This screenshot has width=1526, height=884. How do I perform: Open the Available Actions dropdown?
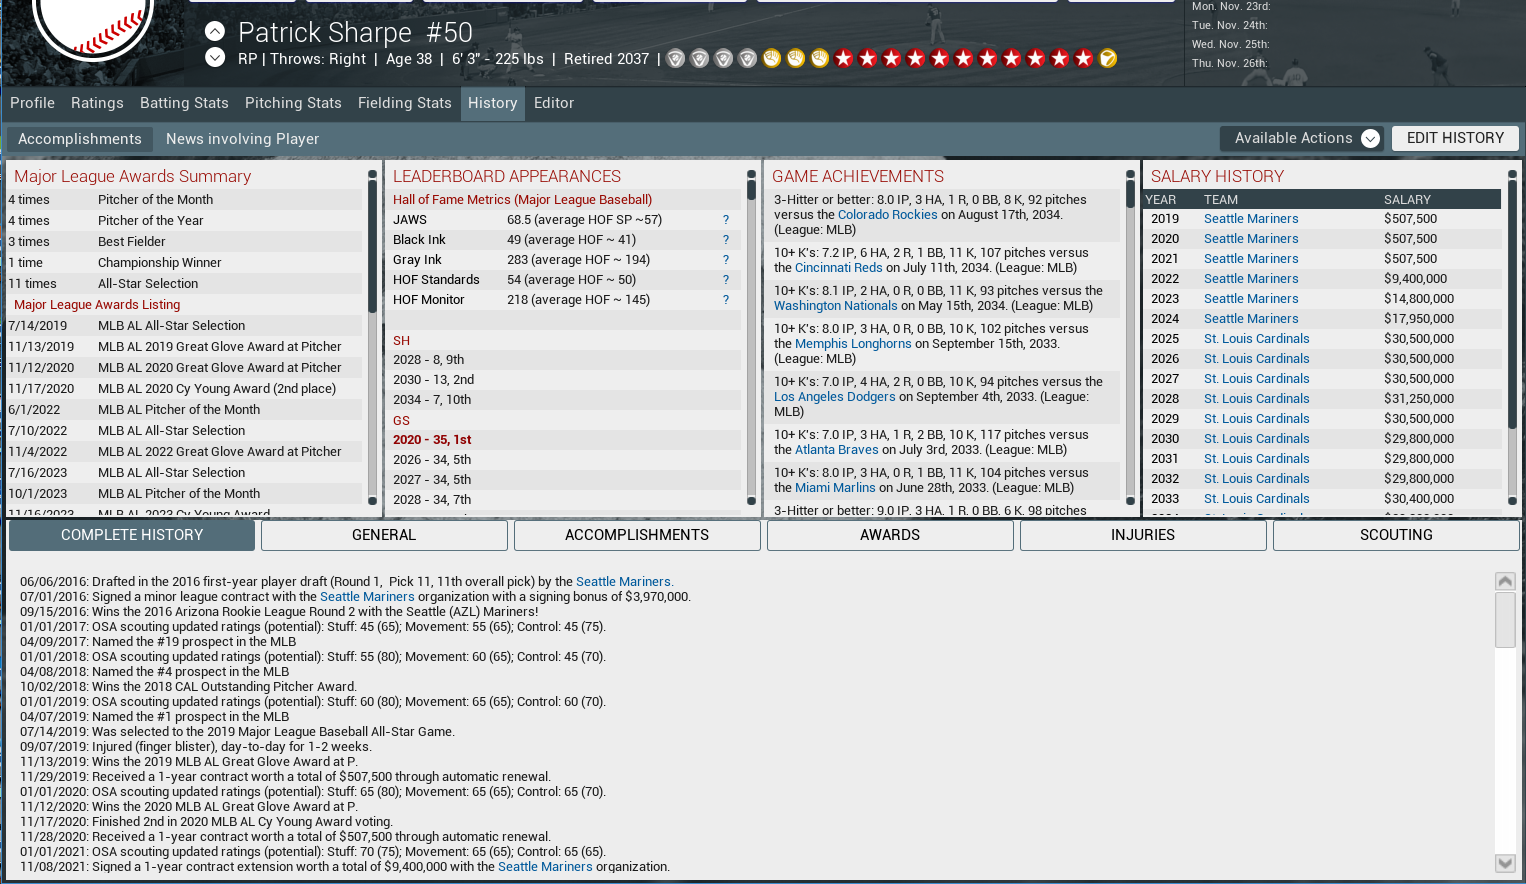pyautogui.click(x=1302, y=138)
